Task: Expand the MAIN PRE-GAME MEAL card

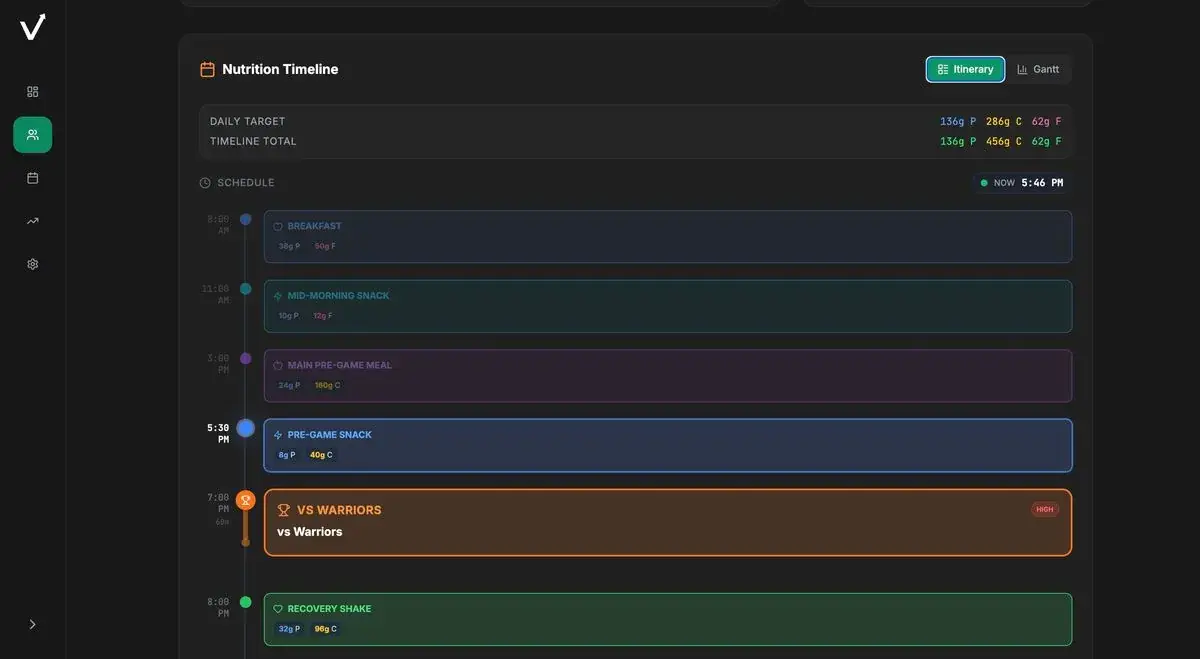Action: tap(667, 375)
